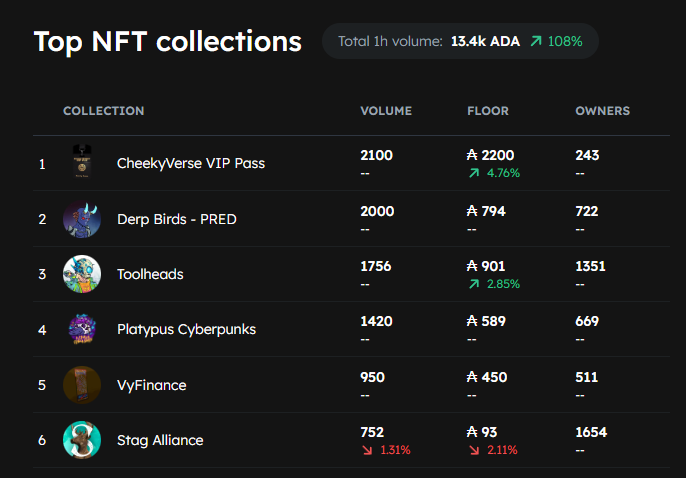Viewport: 686px width, 478px height.
Task: Click rank number 2 in the list
Action: pos(42,219)
